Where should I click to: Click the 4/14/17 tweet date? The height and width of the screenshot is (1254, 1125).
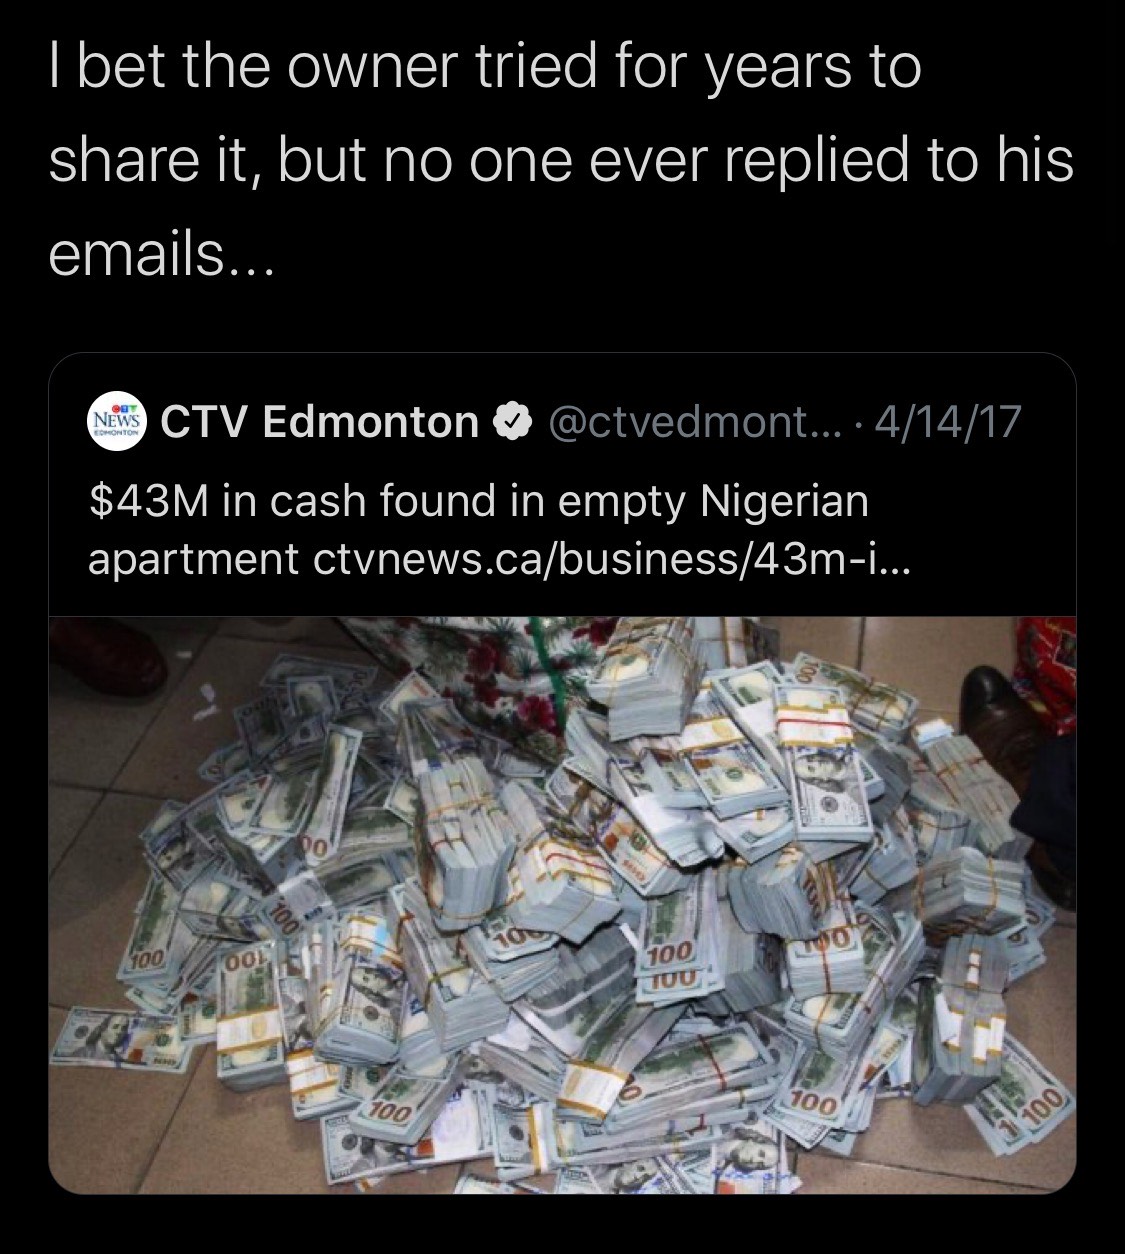[x=947, y=422]
